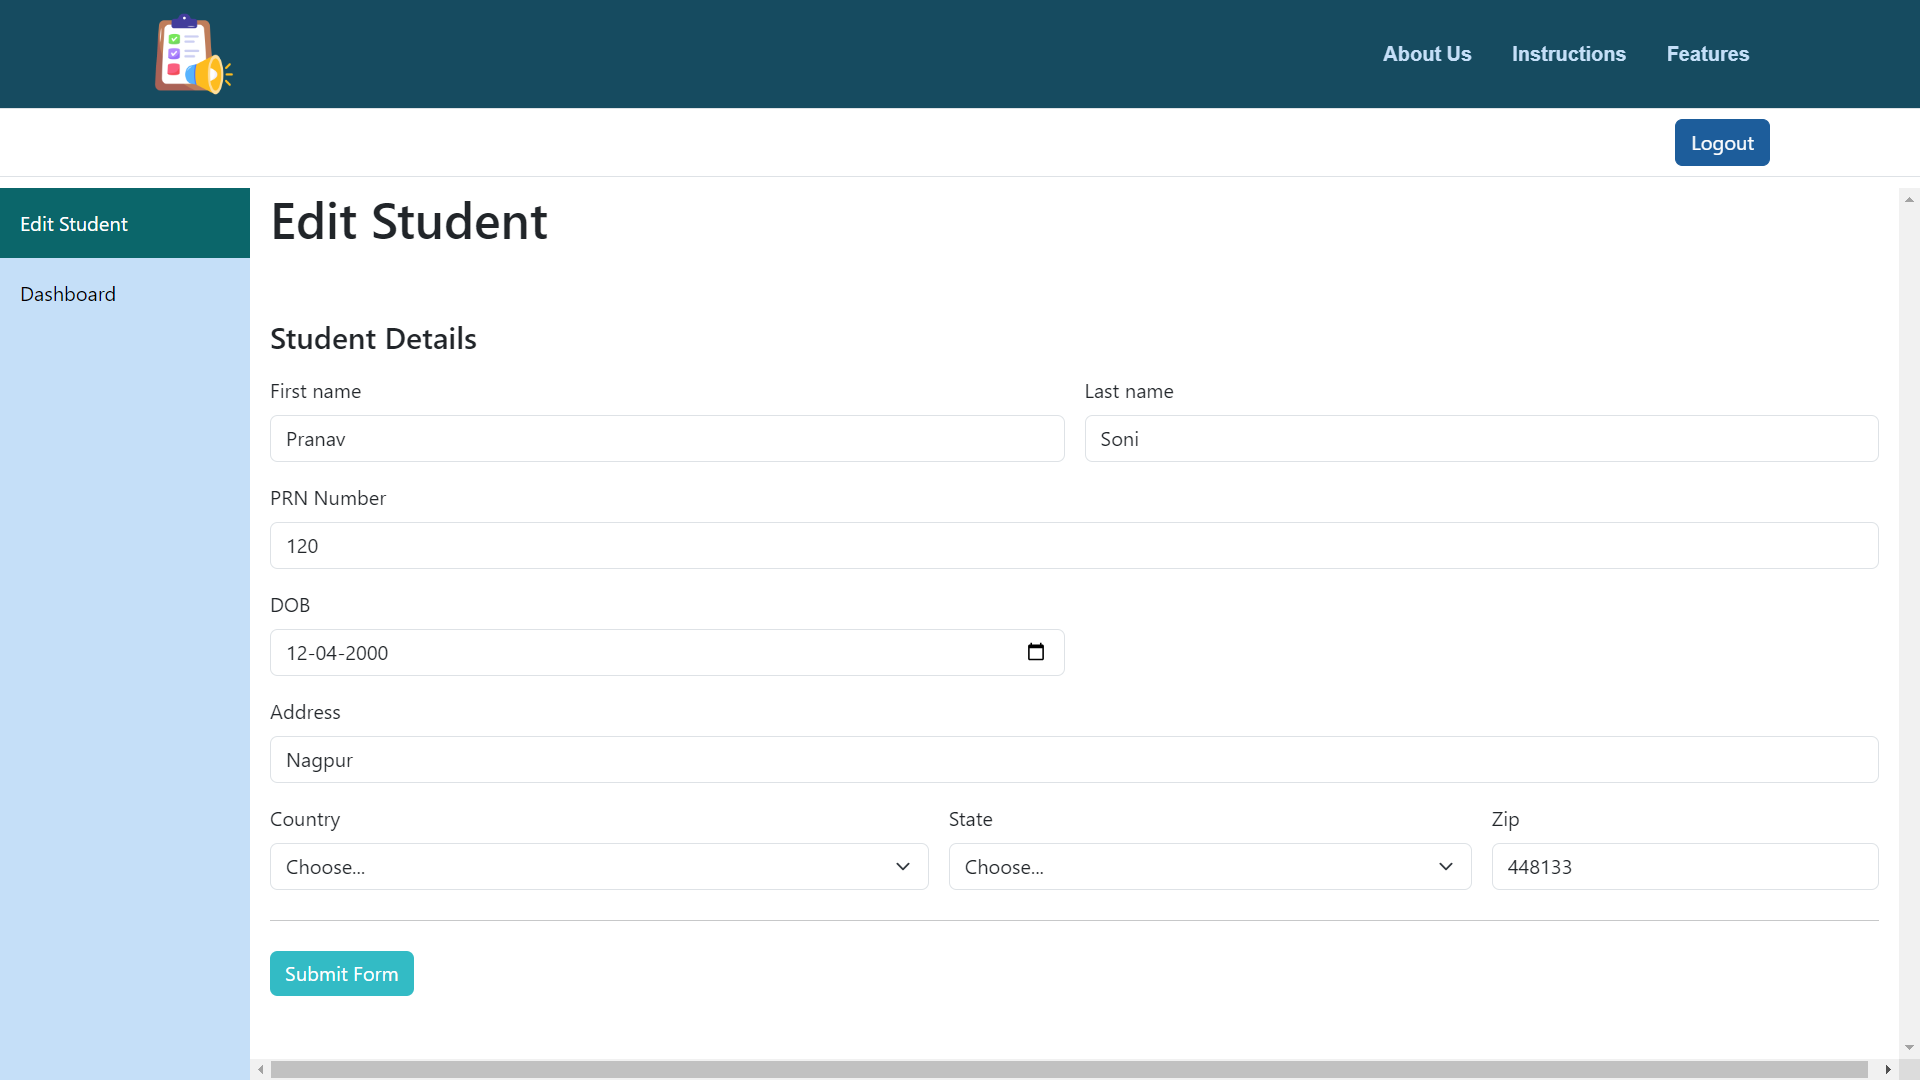Click the clipboard megaphone logo icon
This screenshot has width=1920, height=1080.
click(193, 55)
